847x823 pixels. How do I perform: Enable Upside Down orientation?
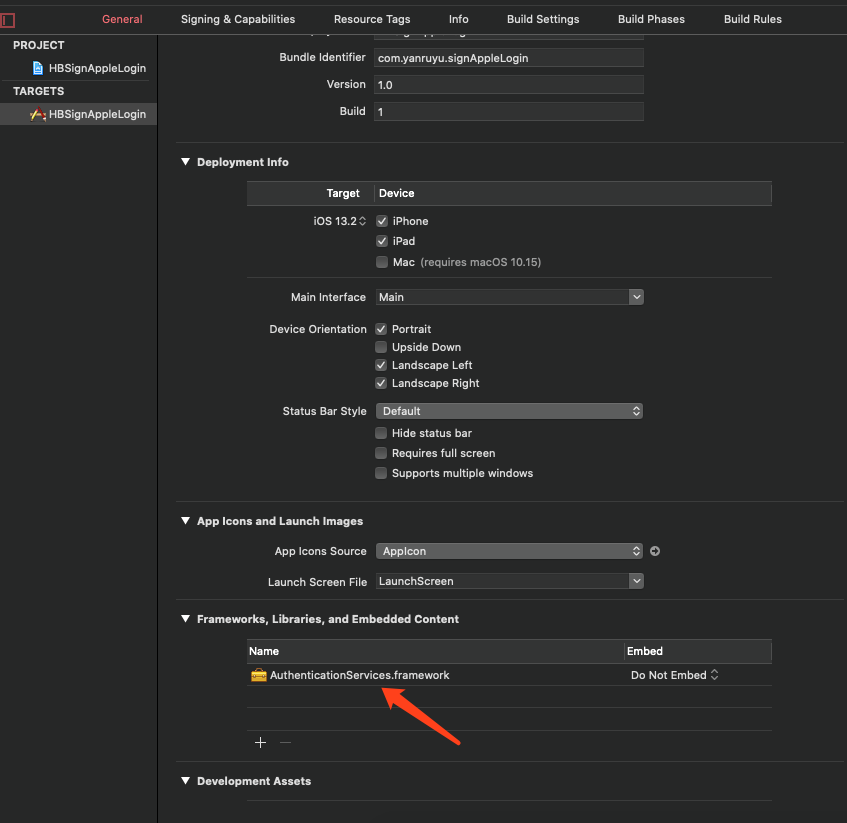tap(381, 347)
